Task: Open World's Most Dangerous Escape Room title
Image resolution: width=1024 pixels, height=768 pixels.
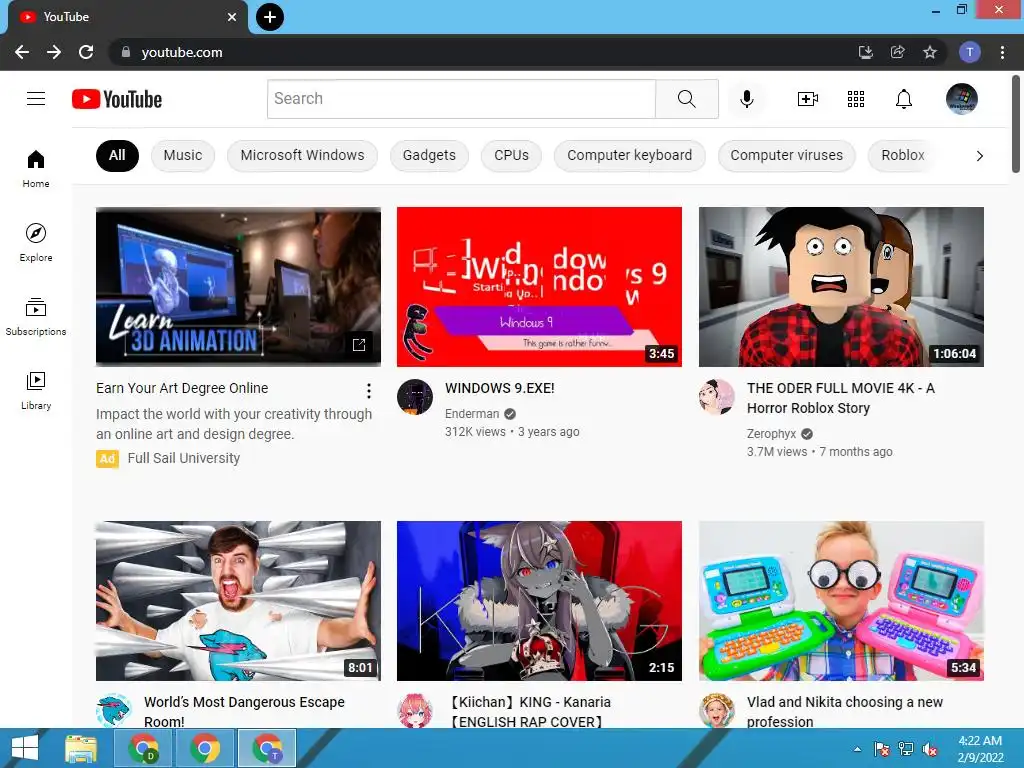Action: tap(244, 711)
